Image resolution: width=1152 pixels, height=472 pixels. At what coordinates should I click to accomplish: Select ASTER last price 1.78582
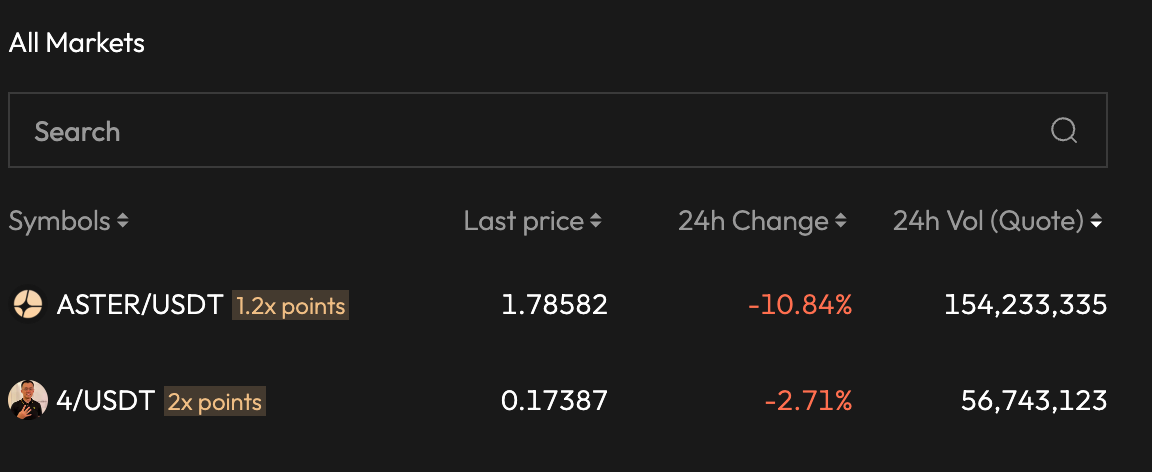click(554, 305)
